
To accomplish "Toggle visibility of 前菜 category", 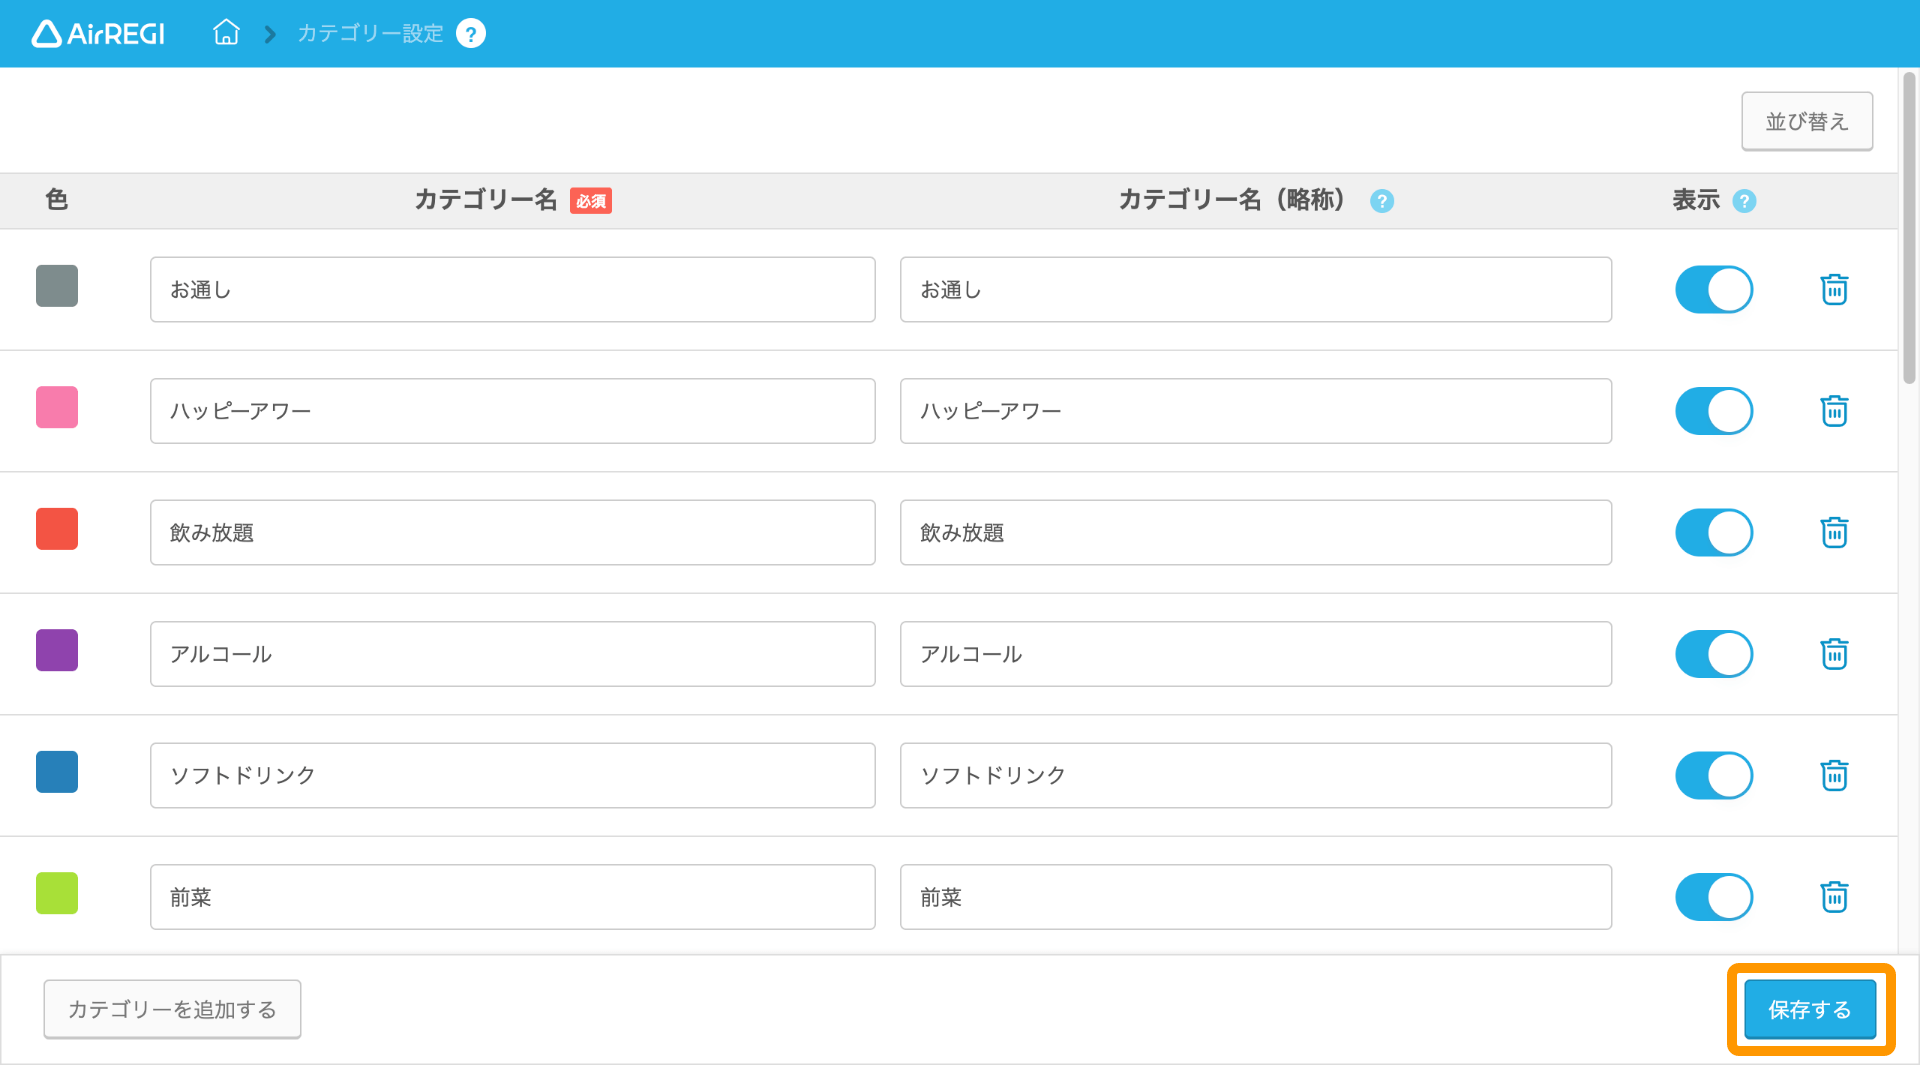I will pyautogui.click(x=1714, y=897).
